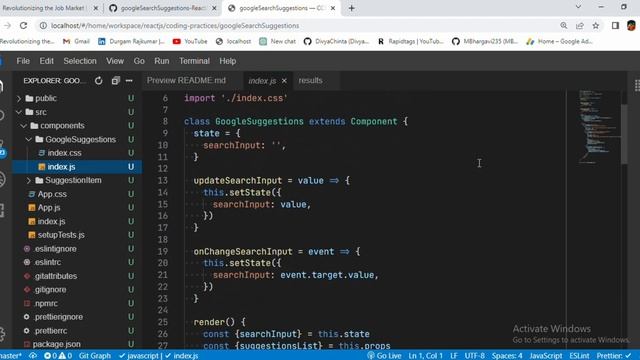Open the Run menu

(x=162, y=61)
